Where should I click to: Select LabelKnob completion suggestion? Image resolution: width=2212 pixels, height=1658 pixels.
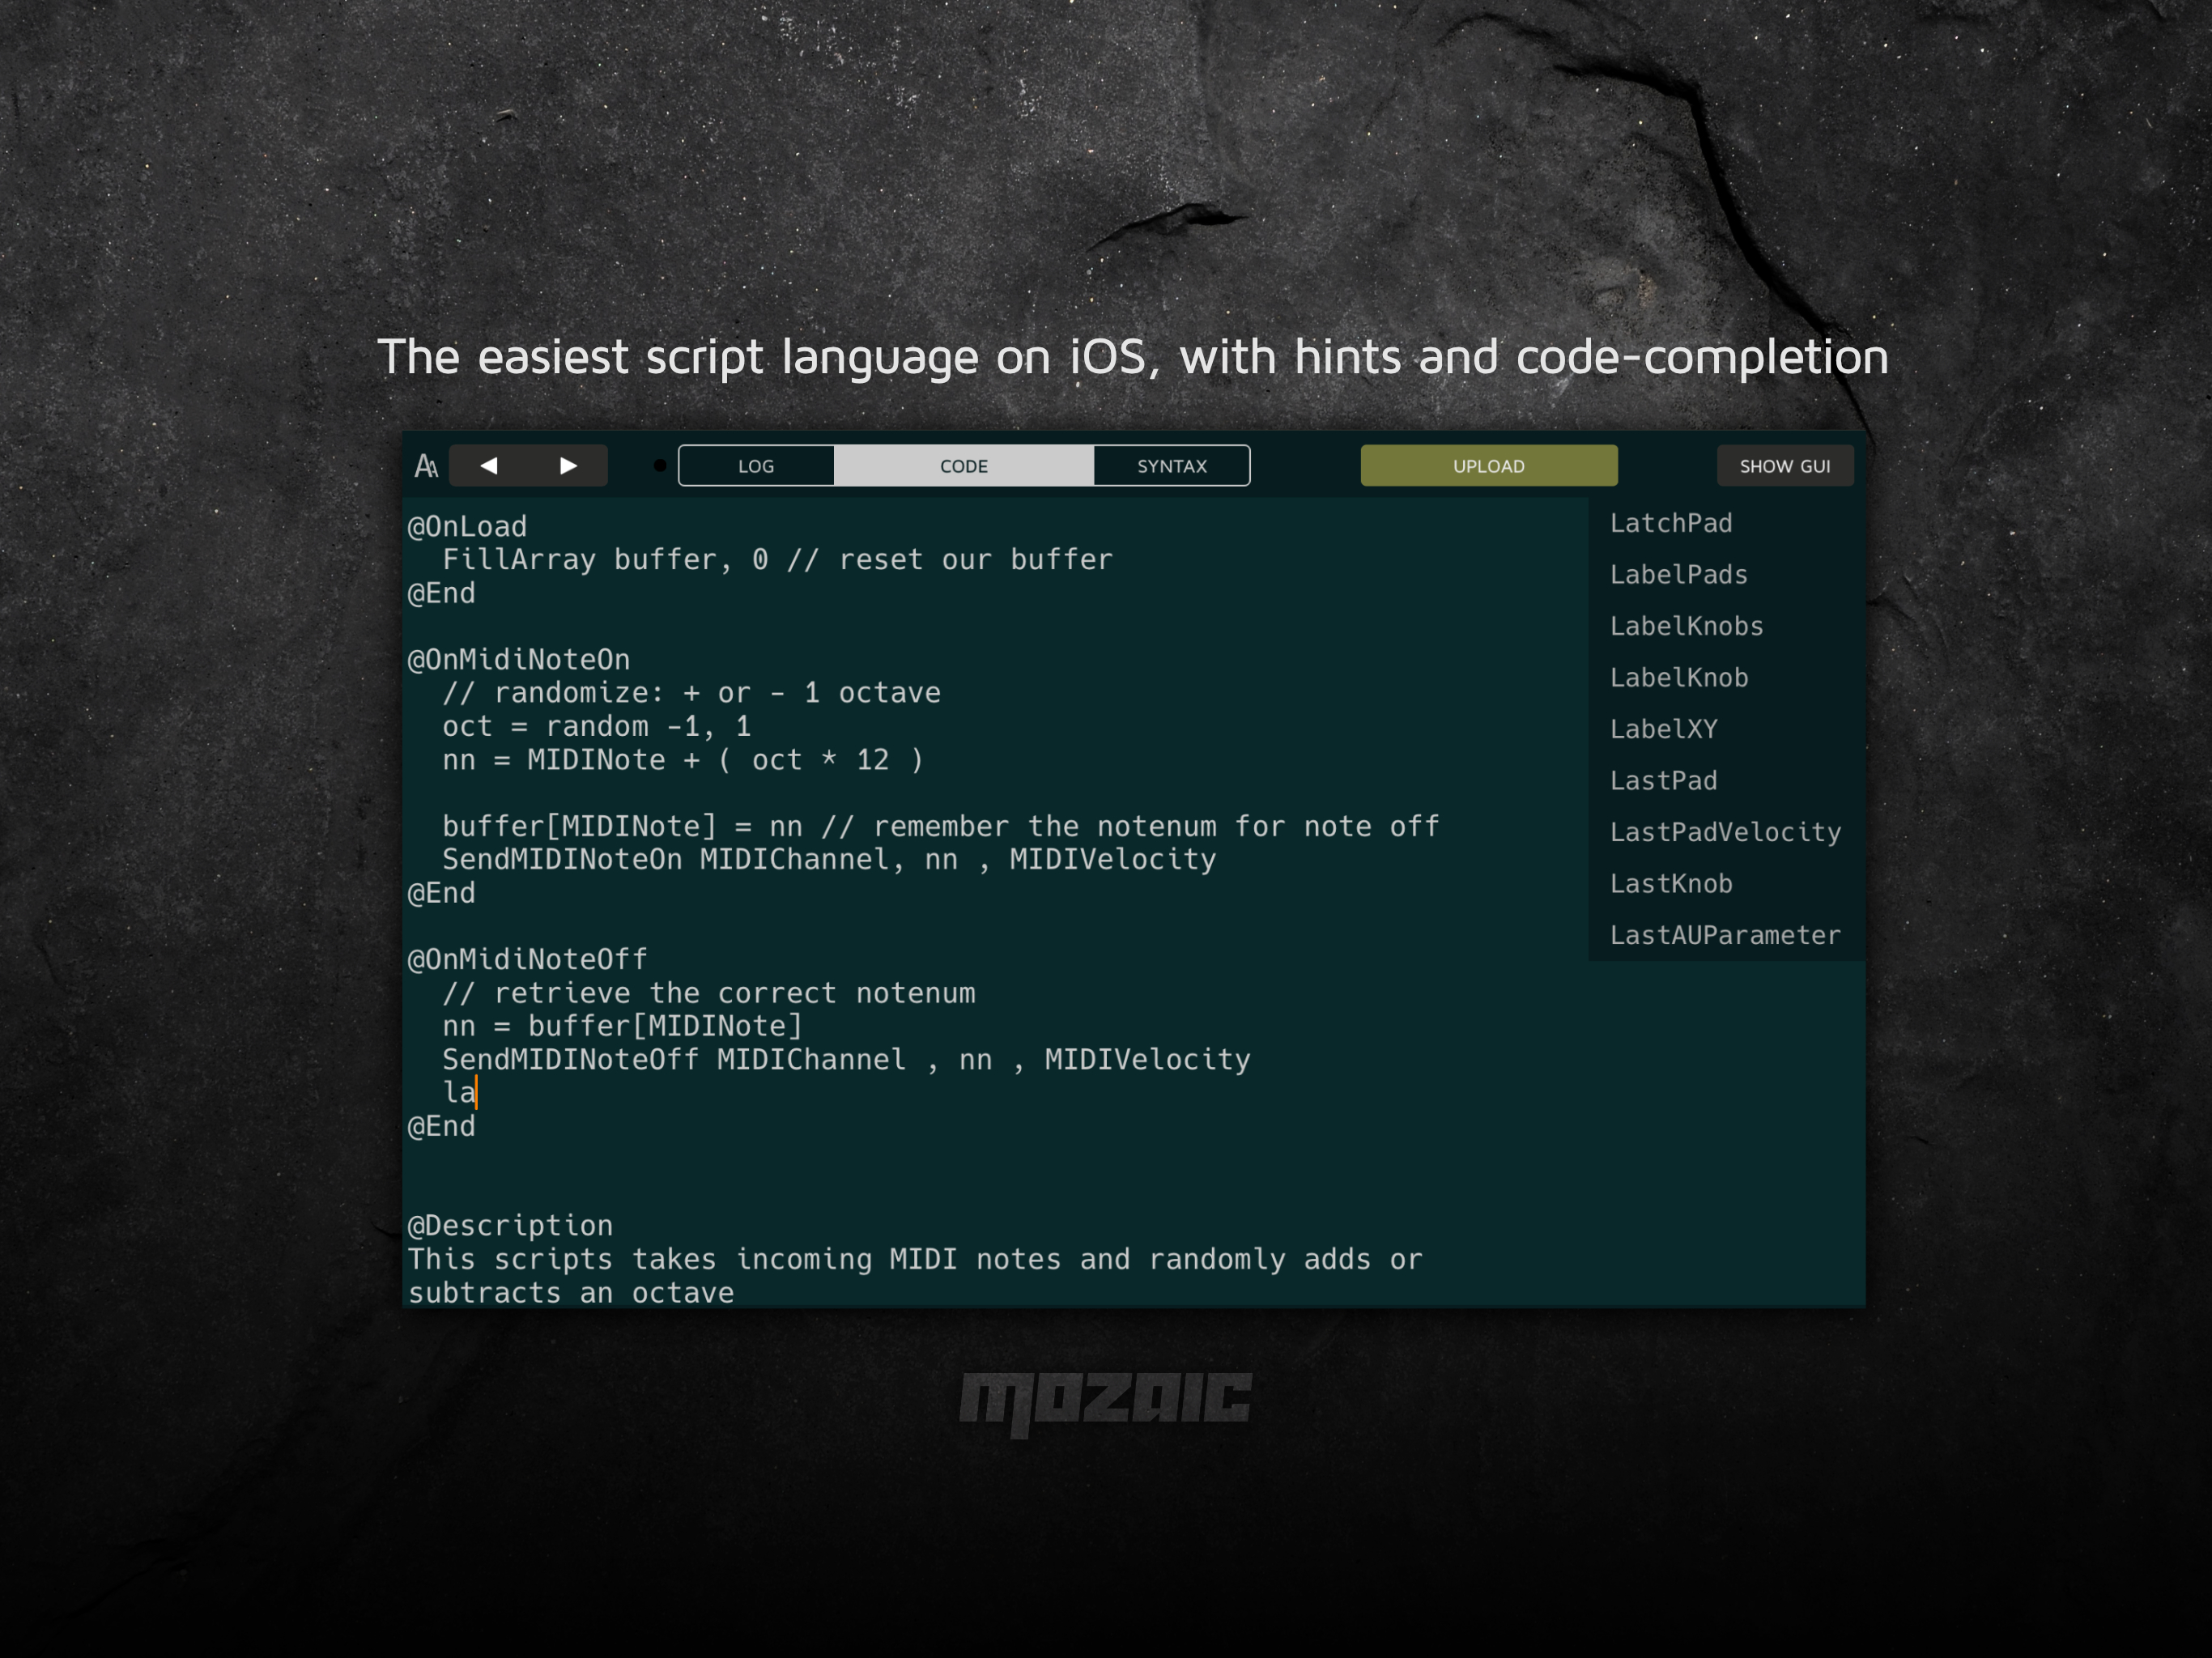(x=1679, y=677)
